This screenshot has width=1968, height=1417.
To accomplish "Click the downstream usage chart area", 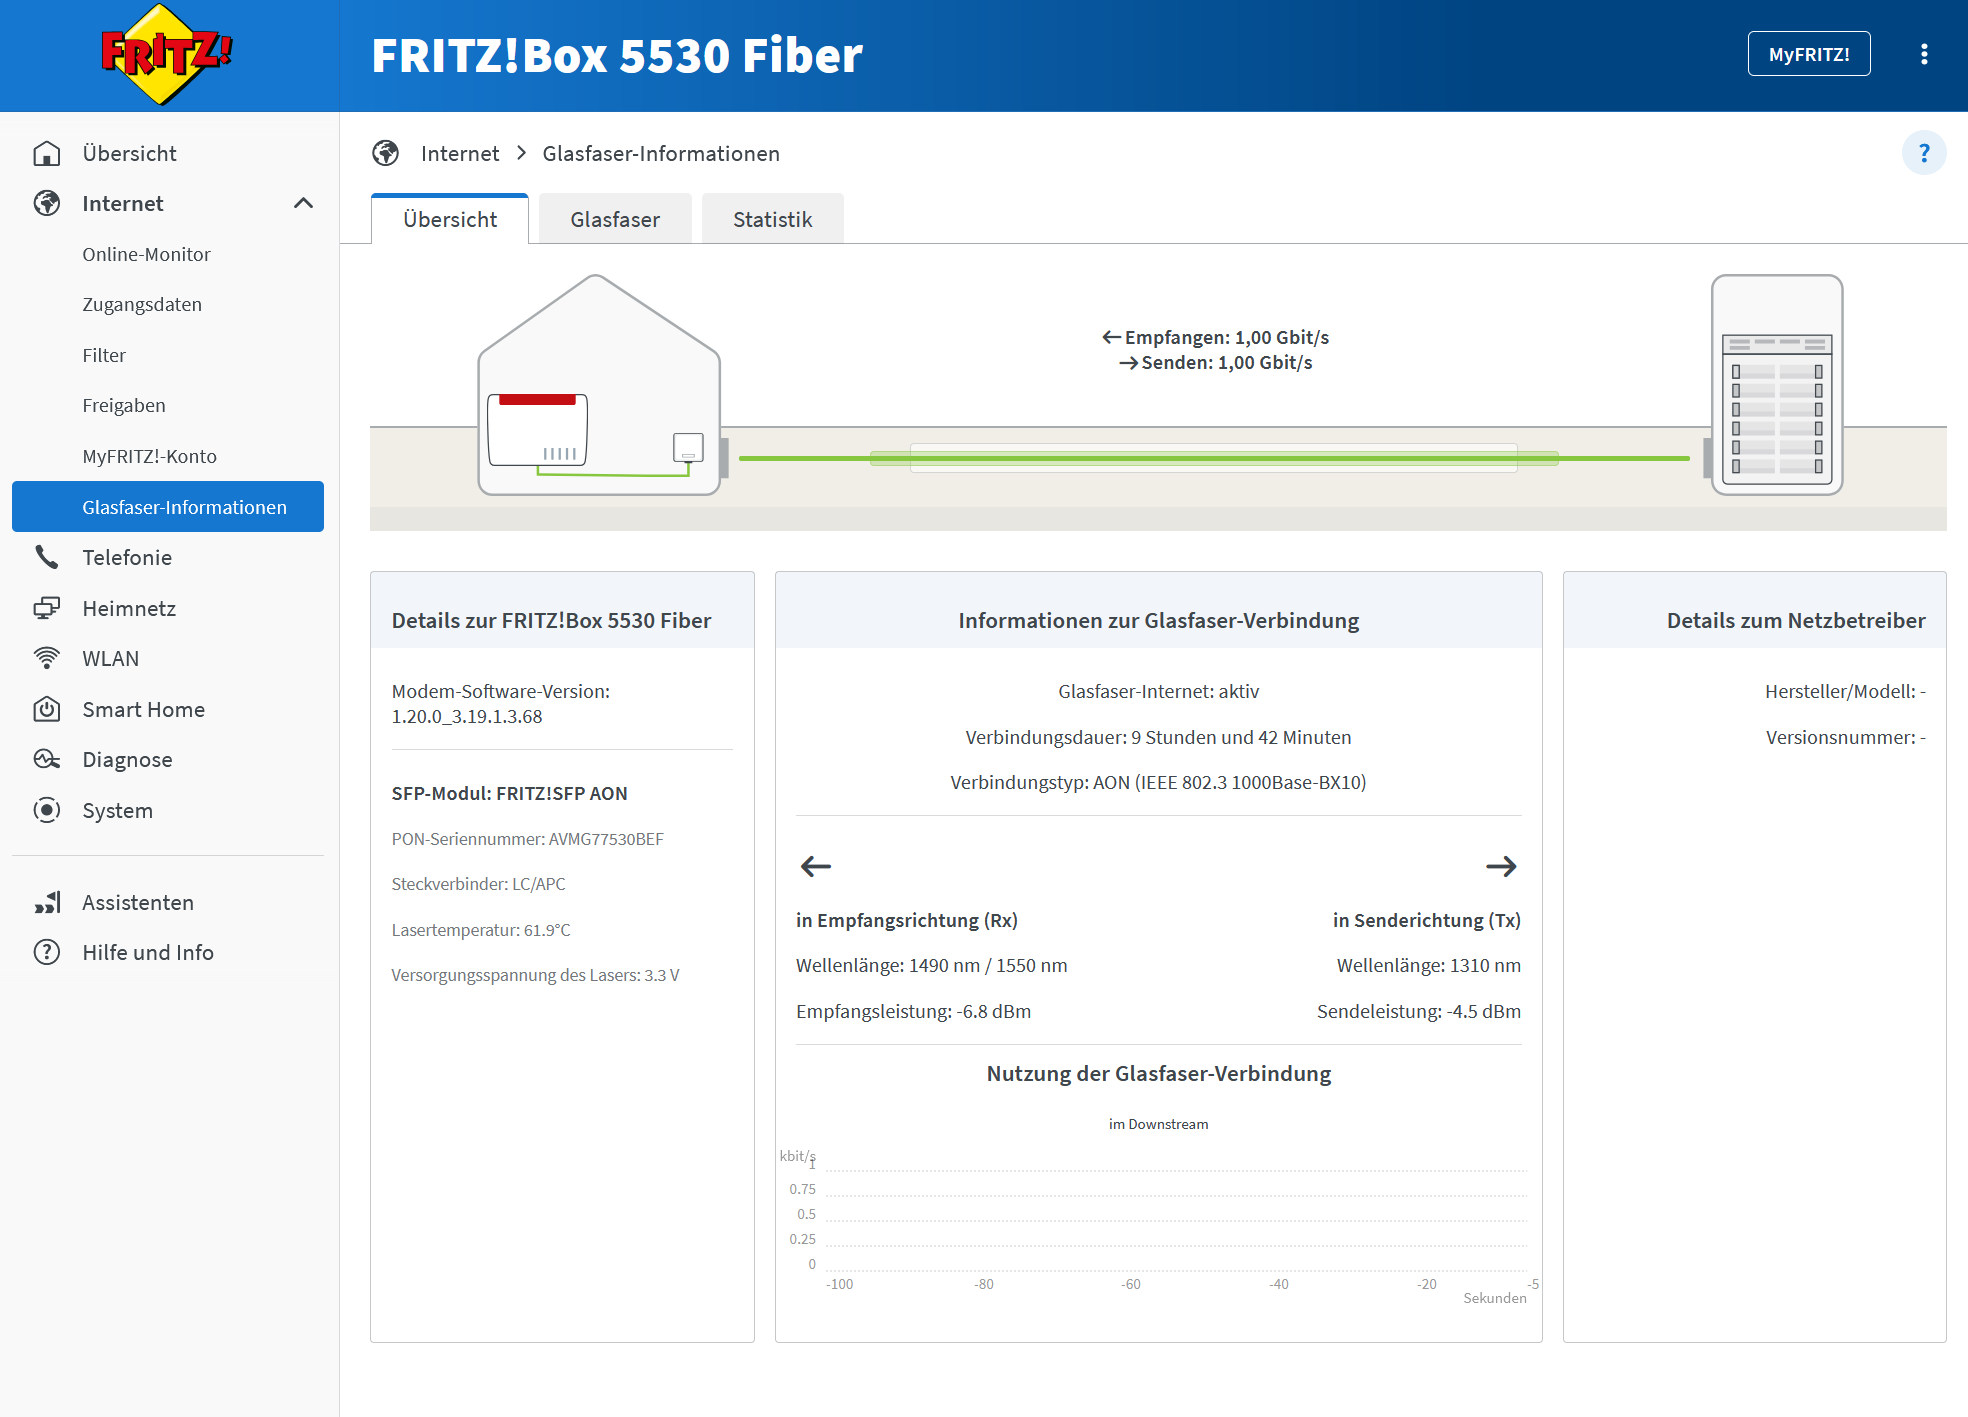I will pyautogui.click(x=1176, y=1220).
